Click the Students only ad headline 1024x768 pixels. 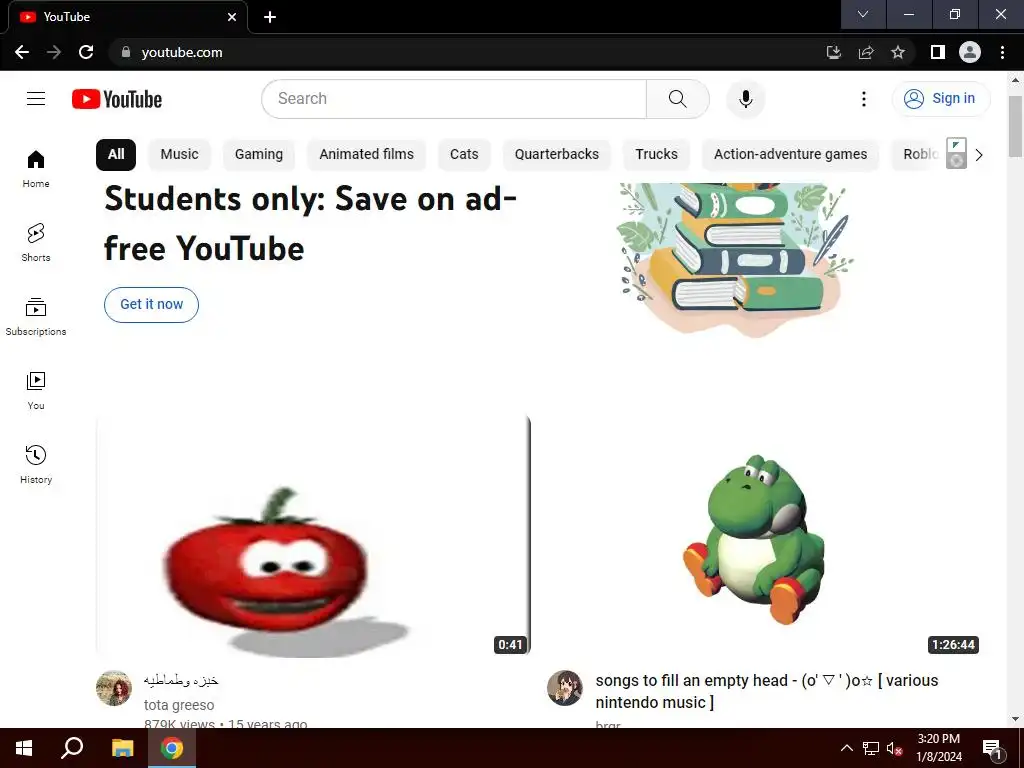coord(311,223)
